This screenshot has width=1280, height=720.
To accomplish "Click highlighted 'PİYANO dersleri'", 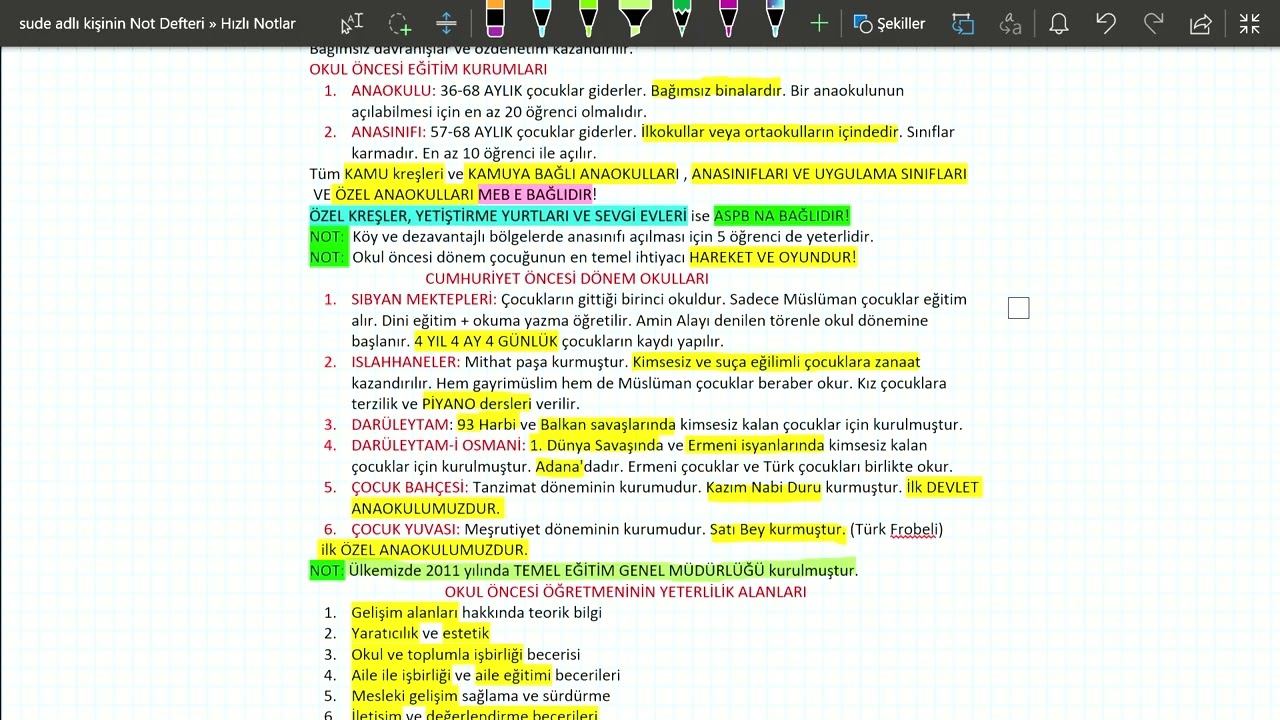I will (477, 404).
